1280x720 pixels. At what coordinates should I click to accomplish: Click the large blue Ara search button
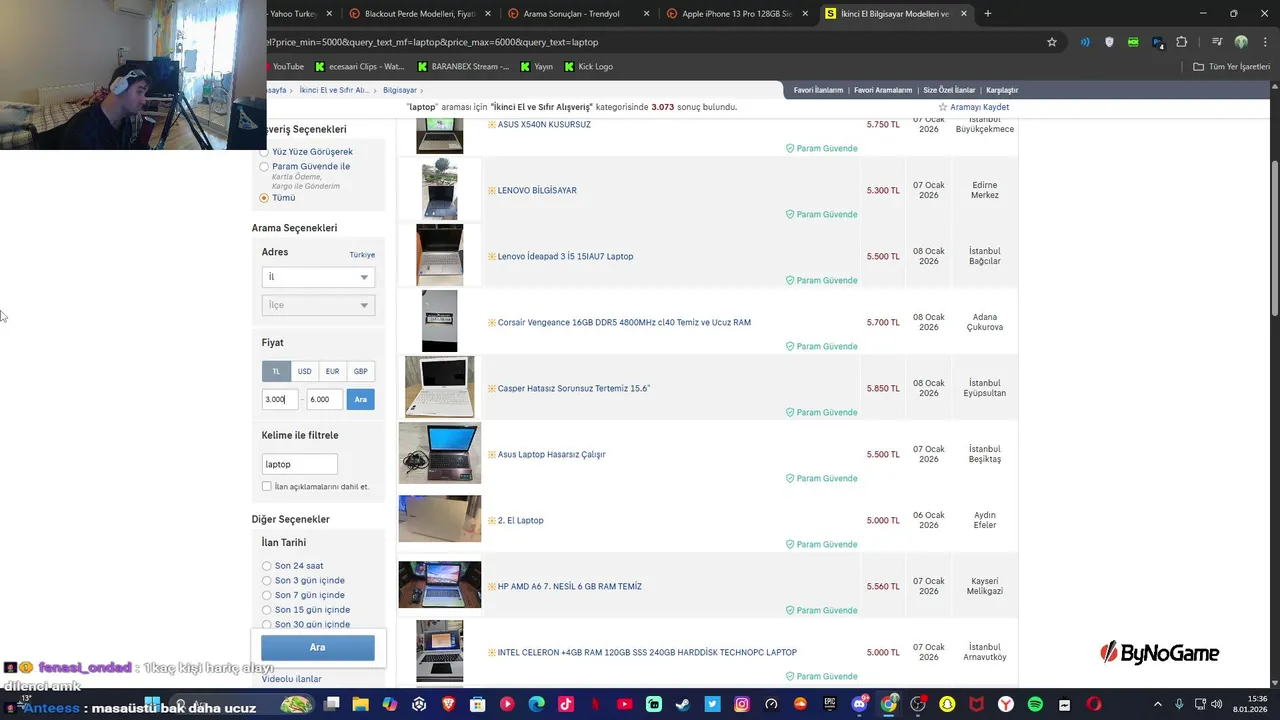tap(318, 647)
